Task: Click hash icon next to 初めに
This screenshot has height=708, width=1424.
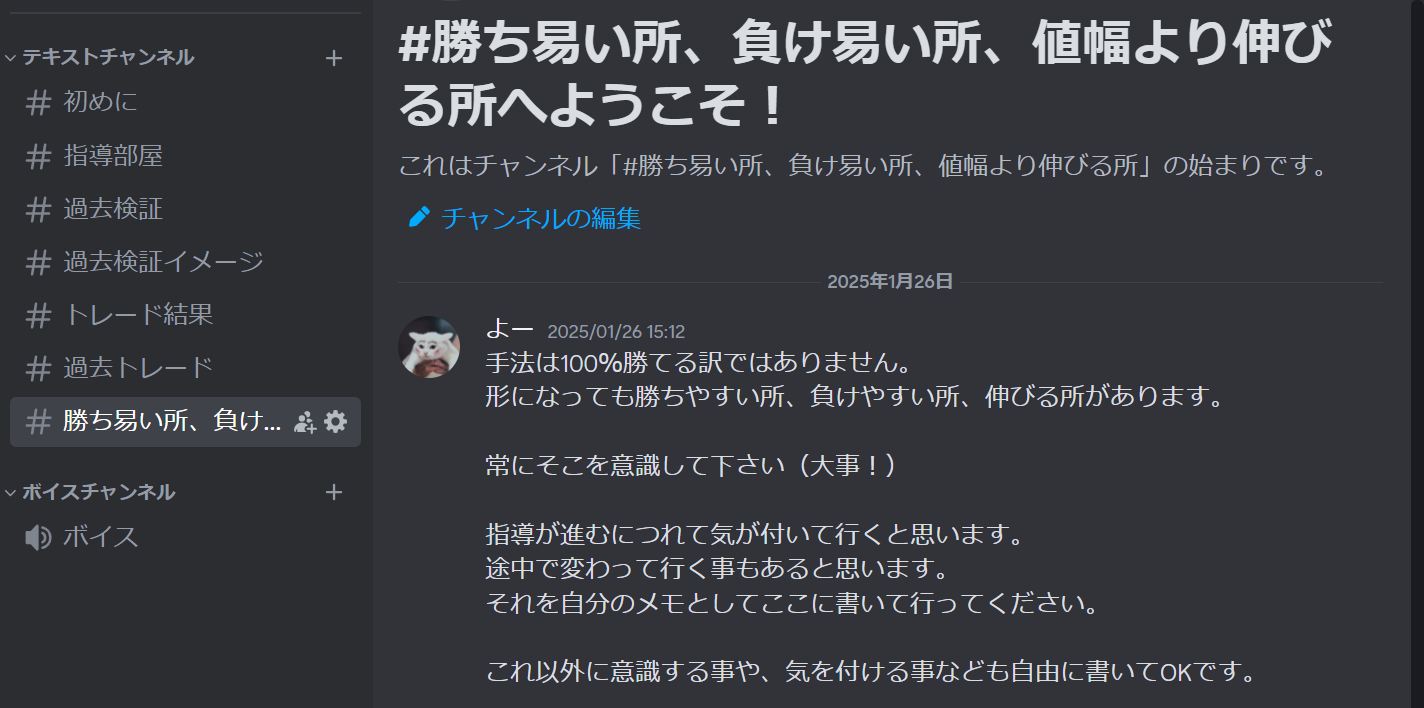Action: [x=38, y=102]
